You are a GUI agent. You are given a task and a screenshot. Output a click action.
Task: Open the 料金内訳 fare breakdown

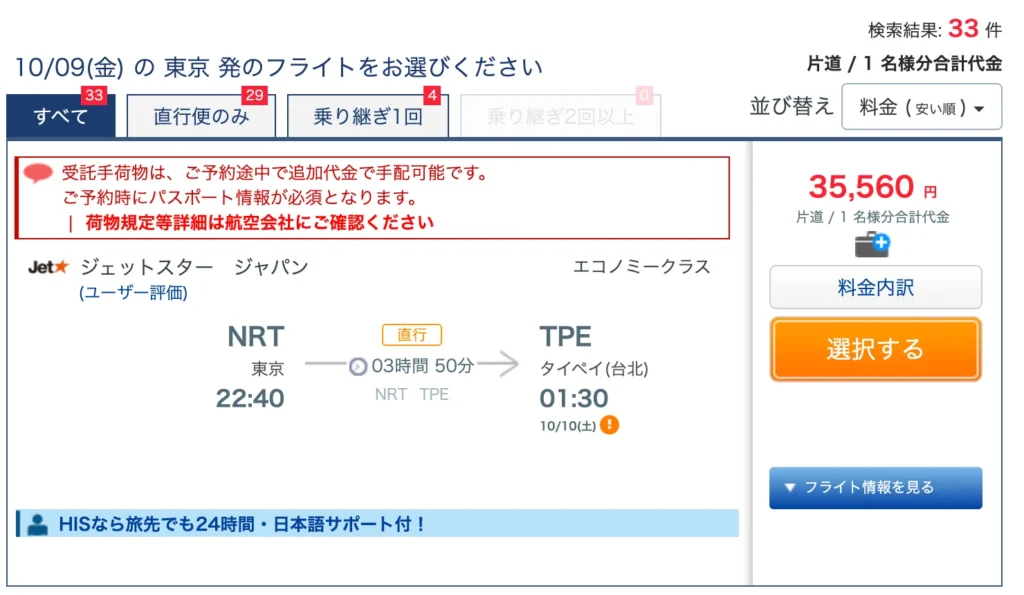[x=876, y=287]
